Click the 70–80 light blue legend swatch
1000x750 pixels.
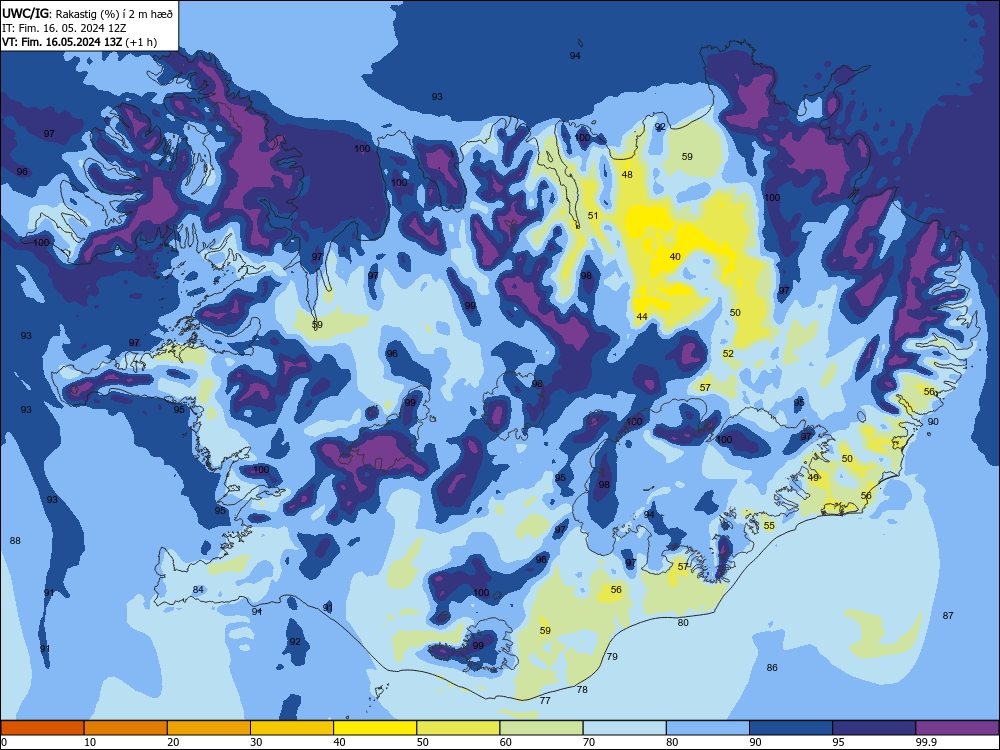coord(624,728)
